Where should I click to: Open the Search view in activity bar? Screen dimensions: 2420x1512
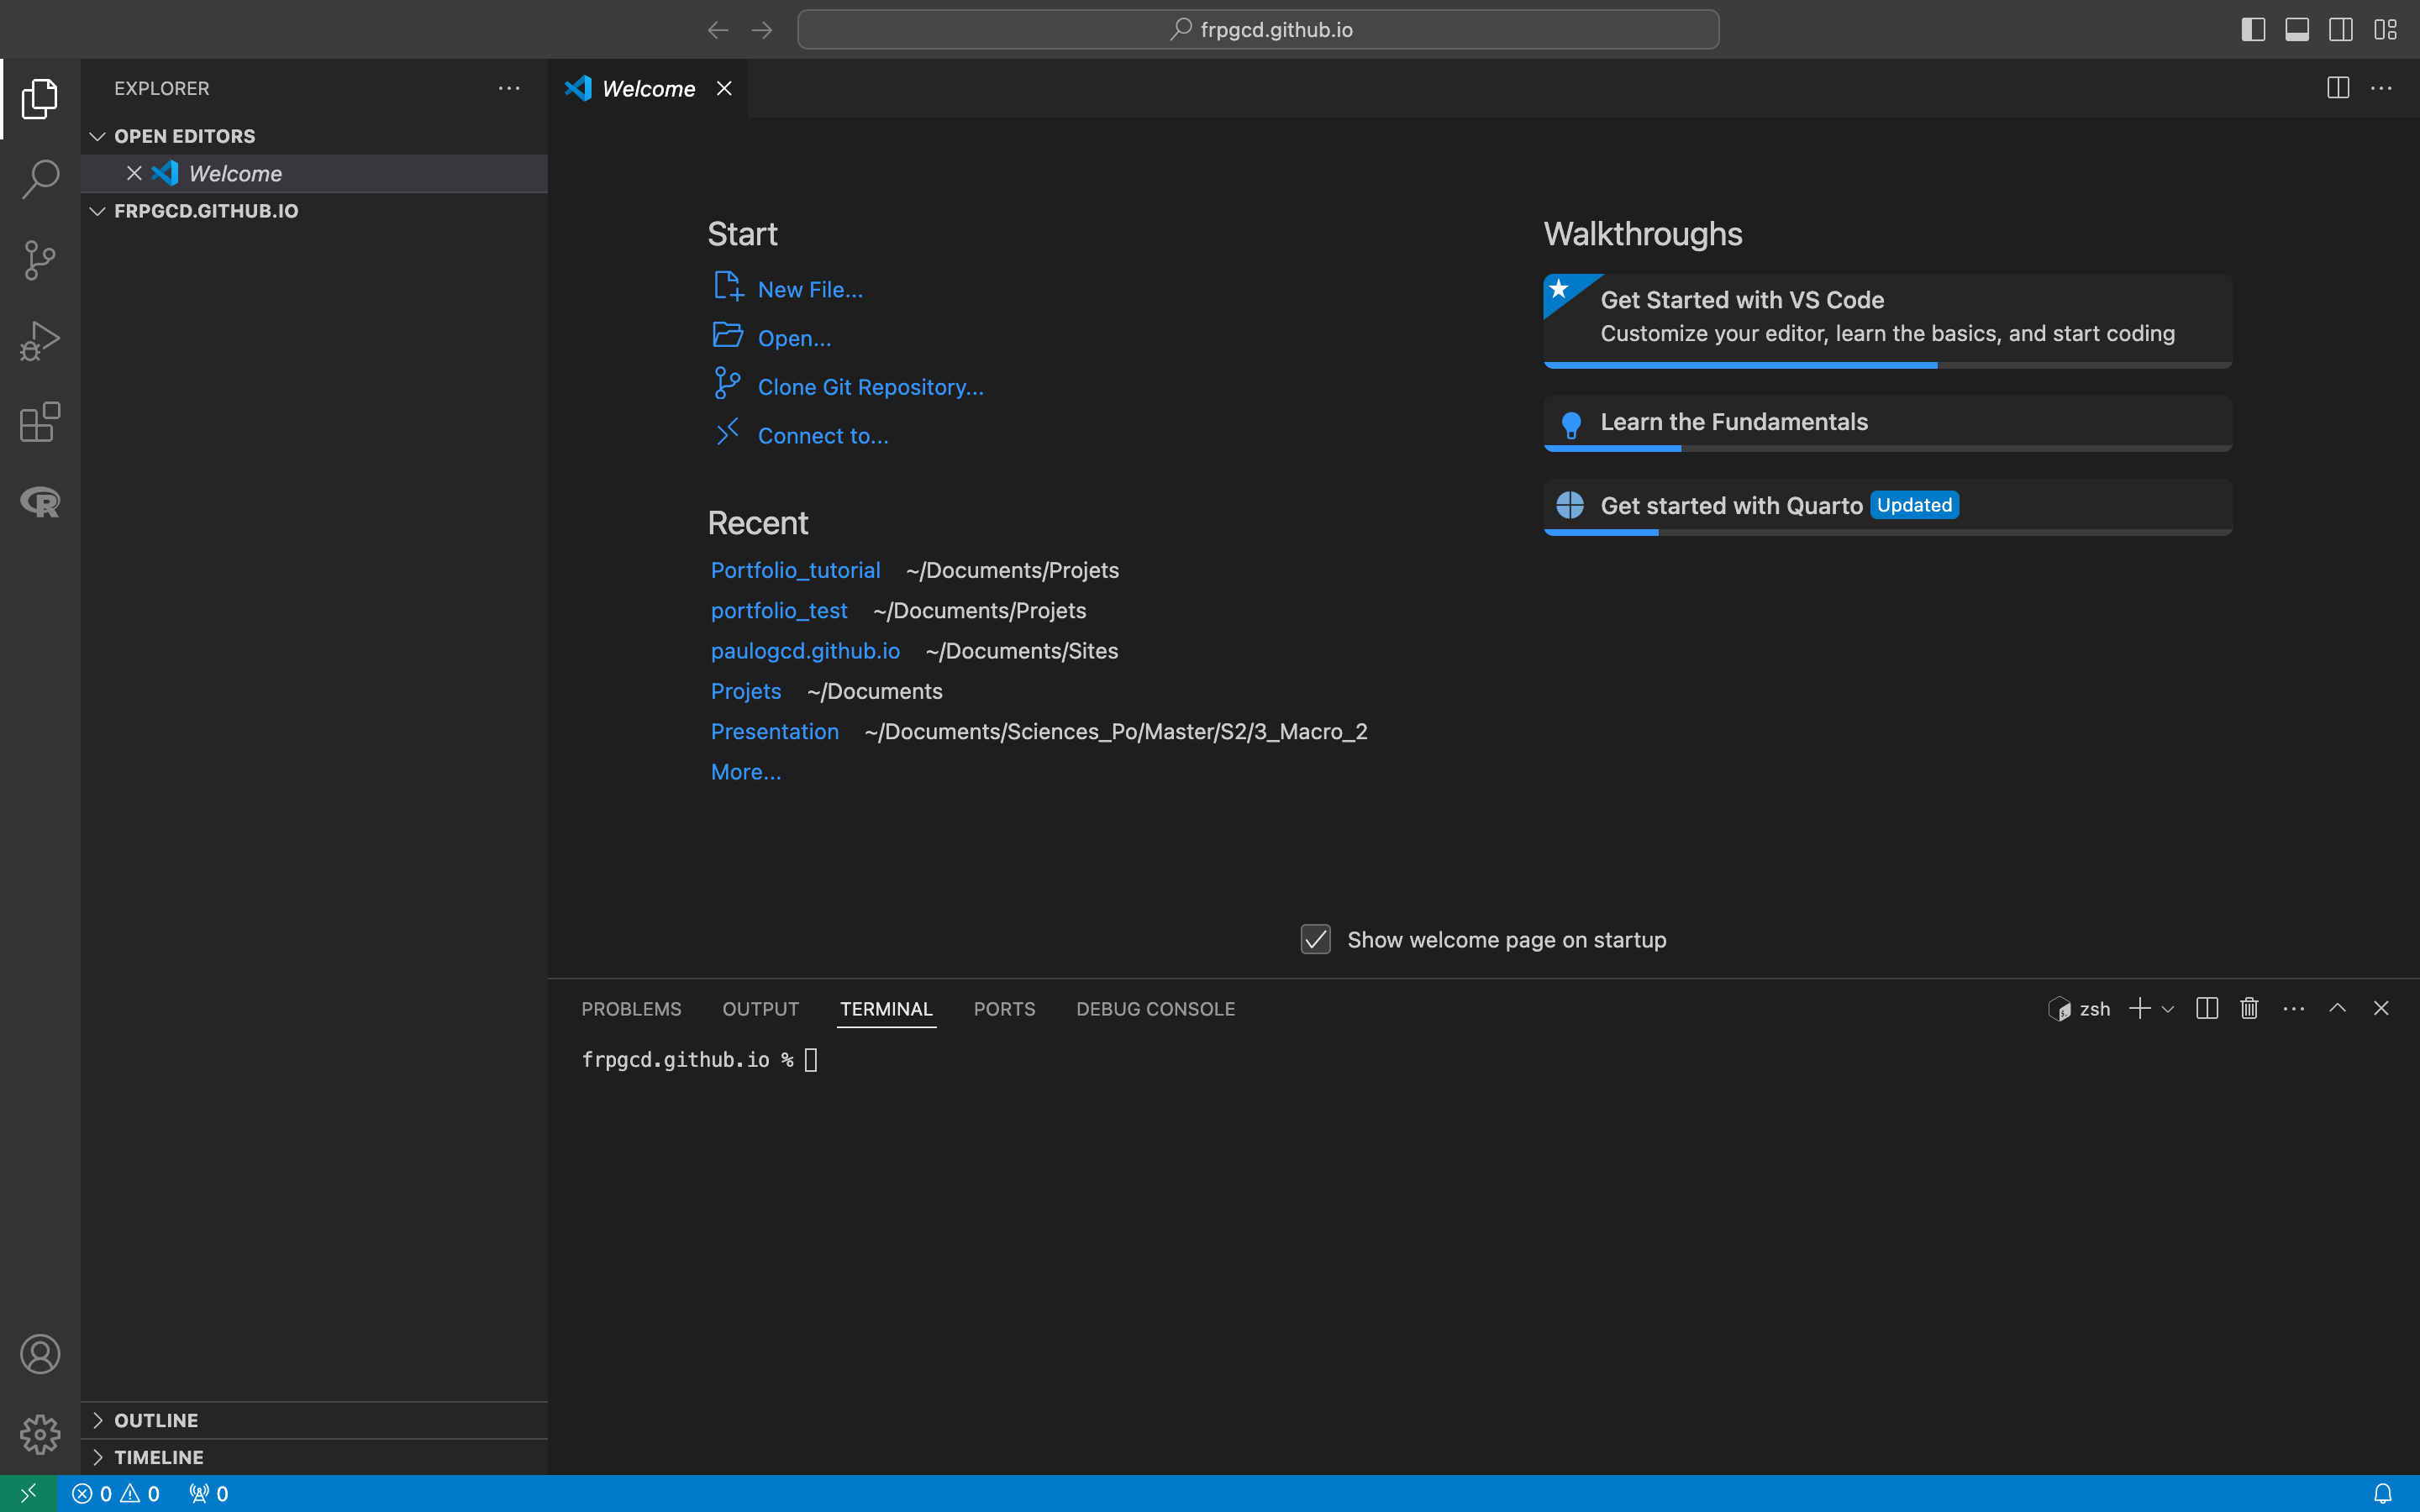tap(40, 179)
